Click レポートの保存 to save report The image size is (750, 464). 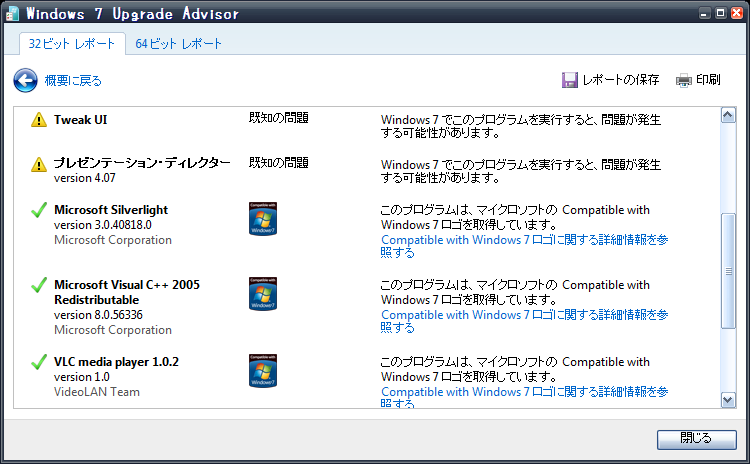[x=620, y=80]
